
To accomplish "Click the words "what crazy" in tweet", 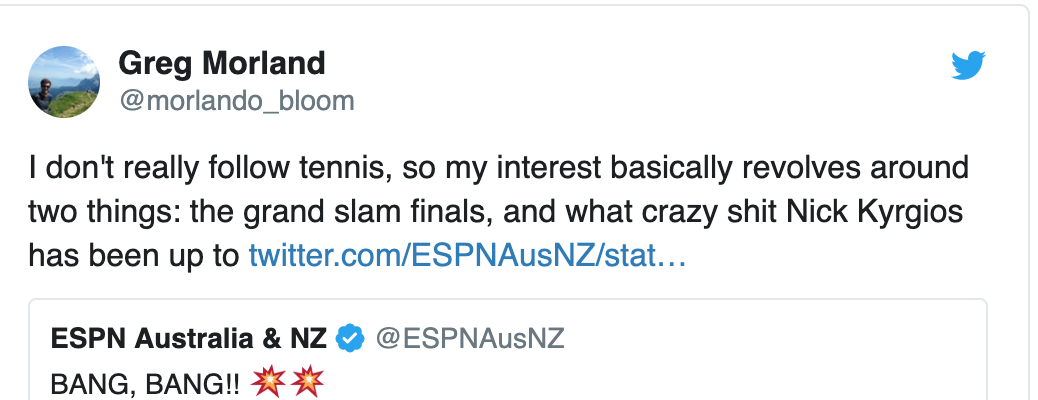I will (x=632, y=212).
